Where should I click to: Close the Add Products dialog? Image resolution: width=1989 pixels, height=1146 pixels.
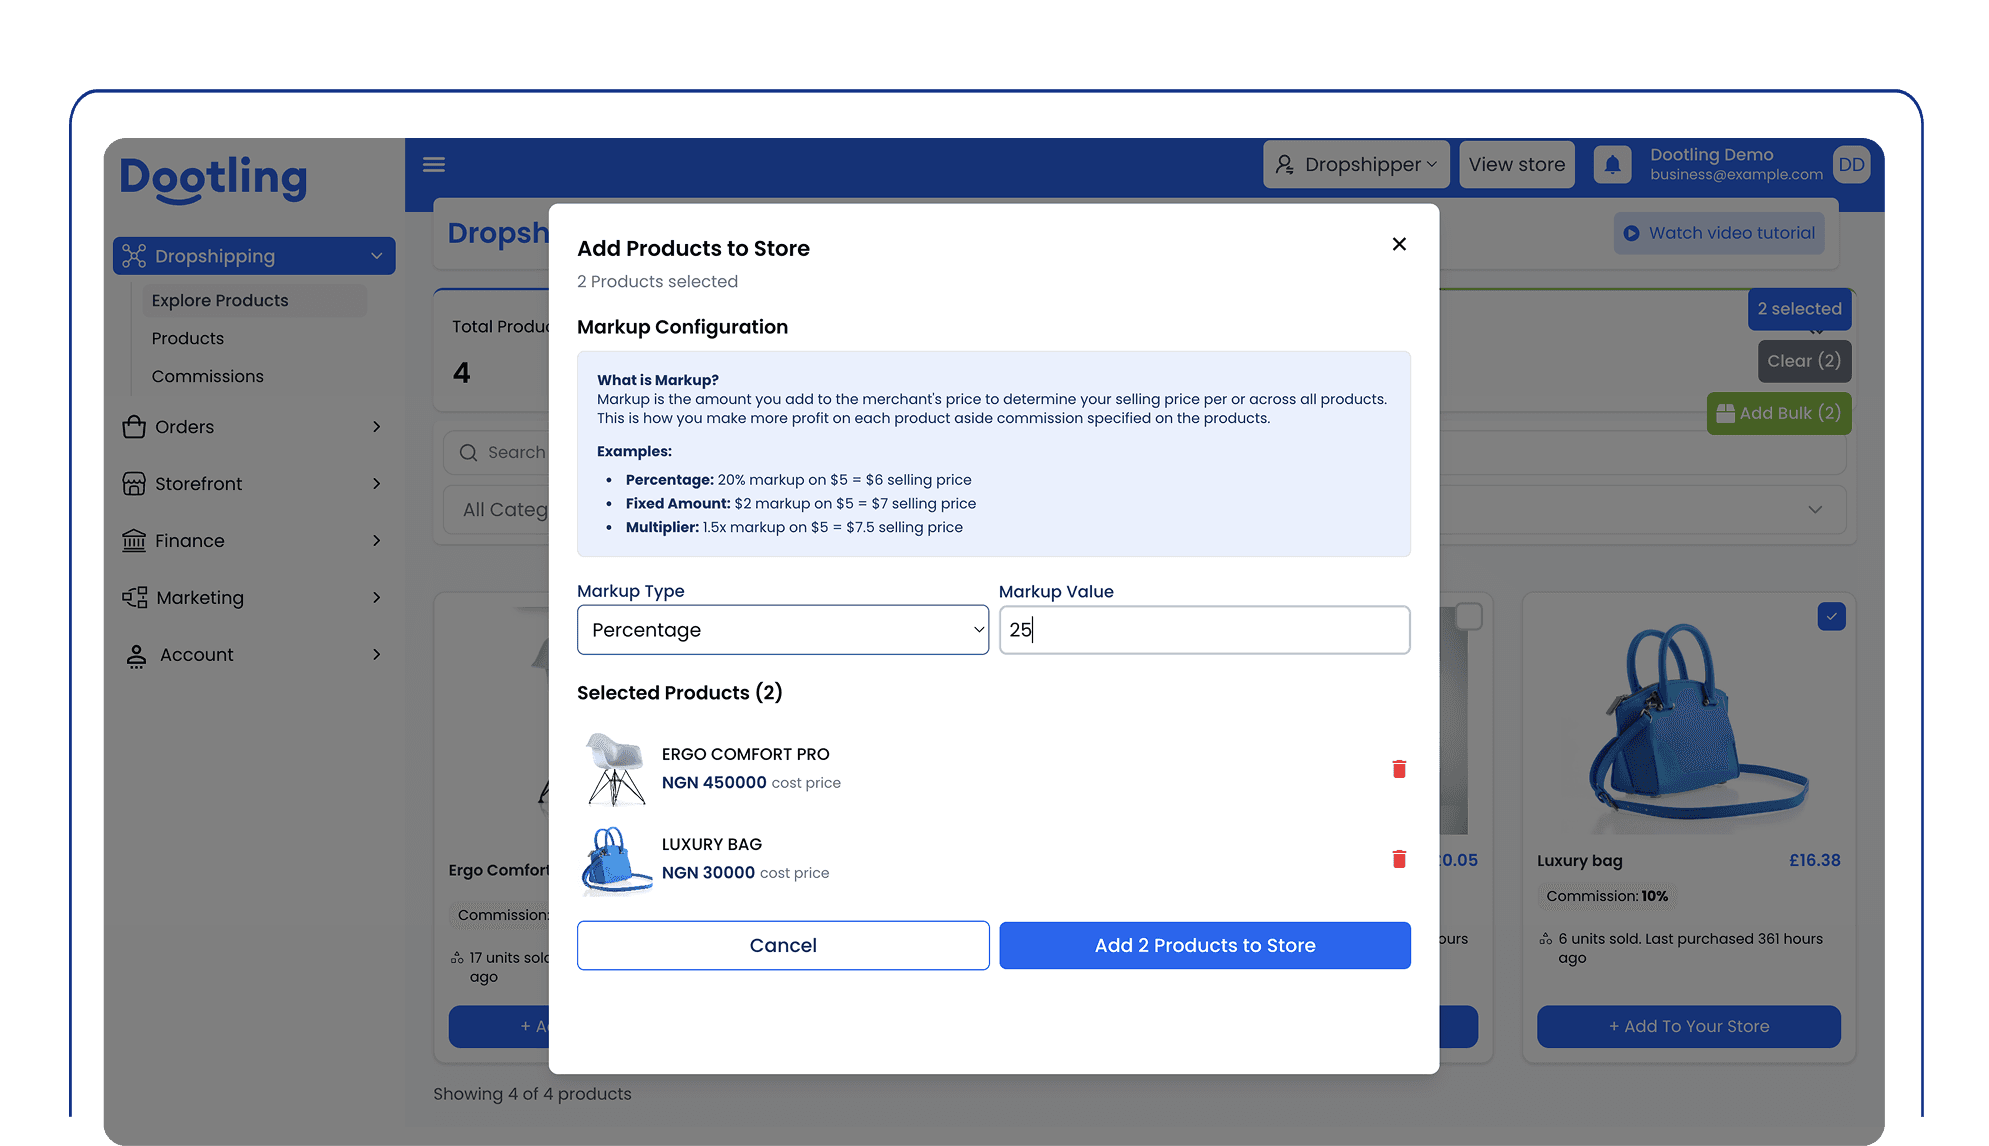point(1399,244)
